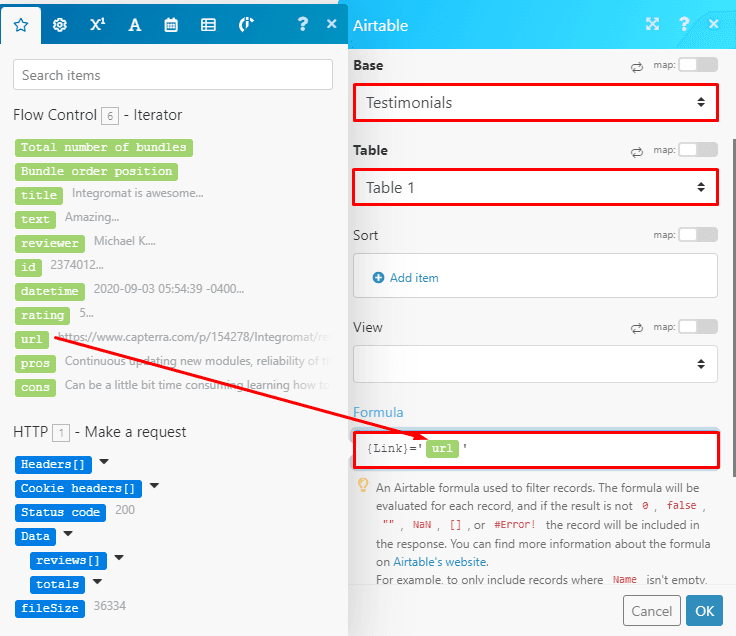The height and width of the screenshot is (636, 736).
Task: Toggle the map switch for Sort
Action: coord(698,235)
